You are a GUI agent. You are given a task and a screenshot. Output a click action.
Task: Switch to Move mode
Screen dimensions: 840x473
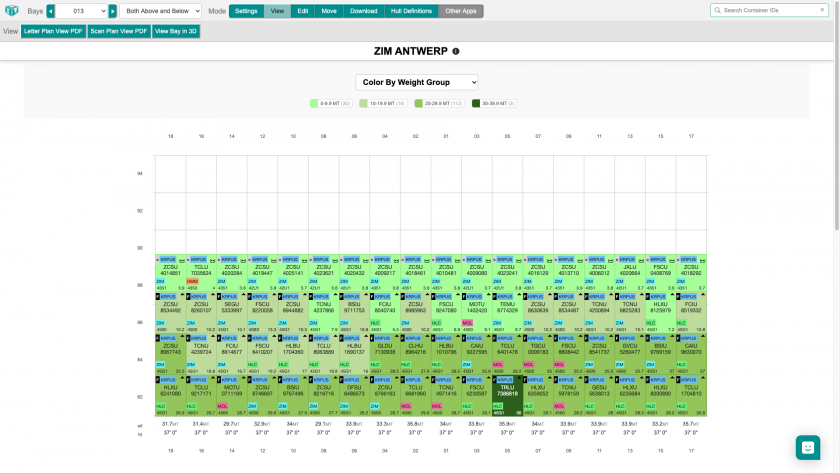point(329,11)
